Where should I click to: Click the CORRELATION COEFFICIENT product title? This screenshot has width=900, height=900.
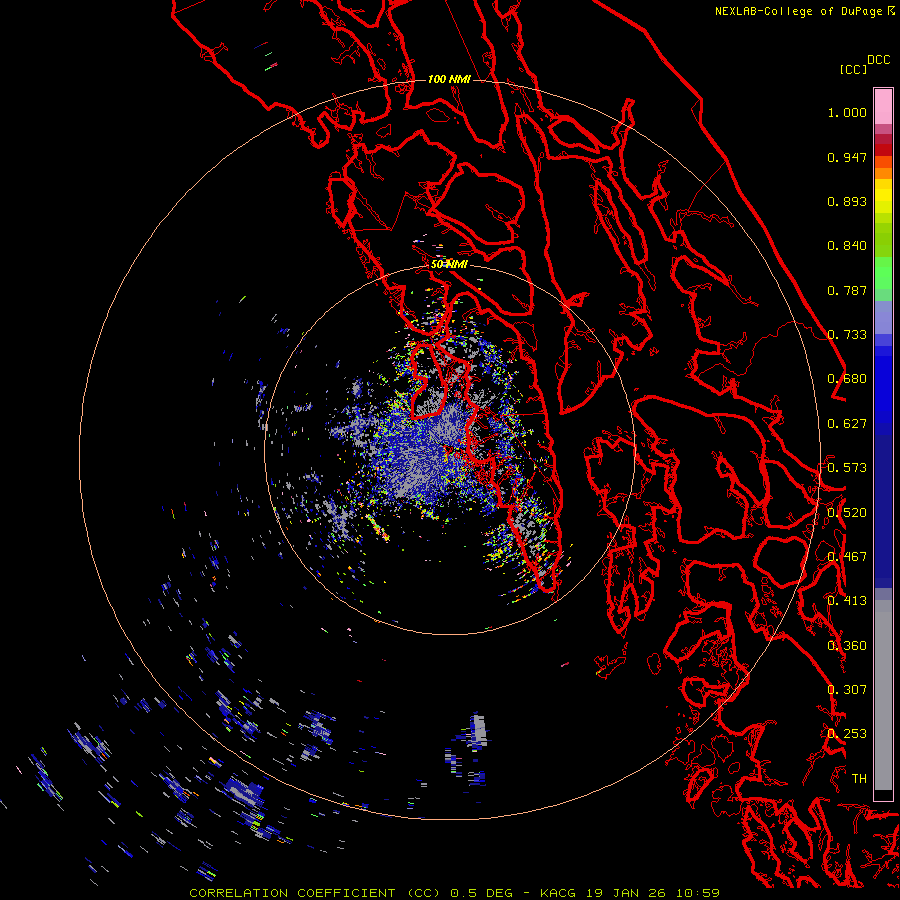pyautogui.click(x=315, y=893)
